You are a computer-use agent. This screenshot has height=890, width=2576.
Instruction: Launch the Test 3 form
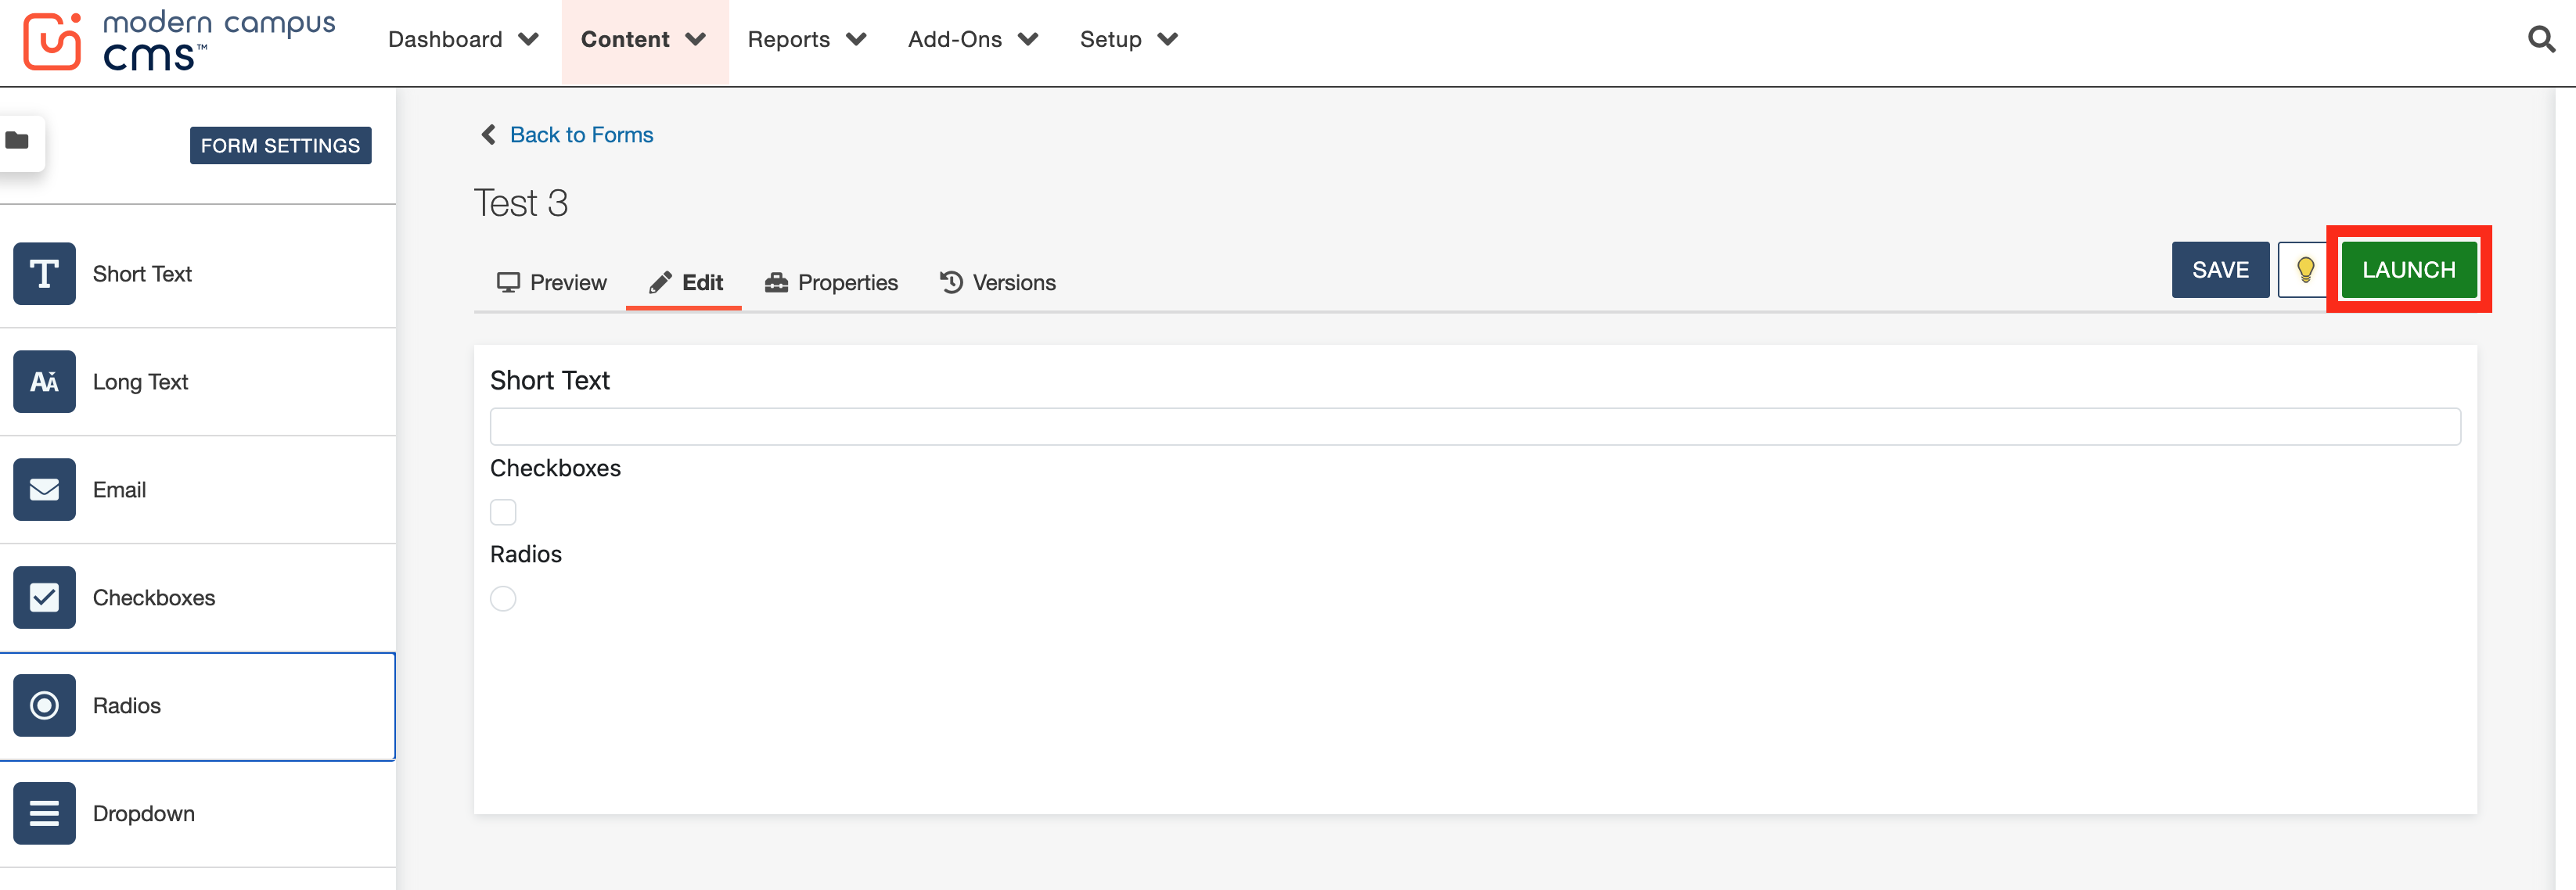click(2408, 269)
